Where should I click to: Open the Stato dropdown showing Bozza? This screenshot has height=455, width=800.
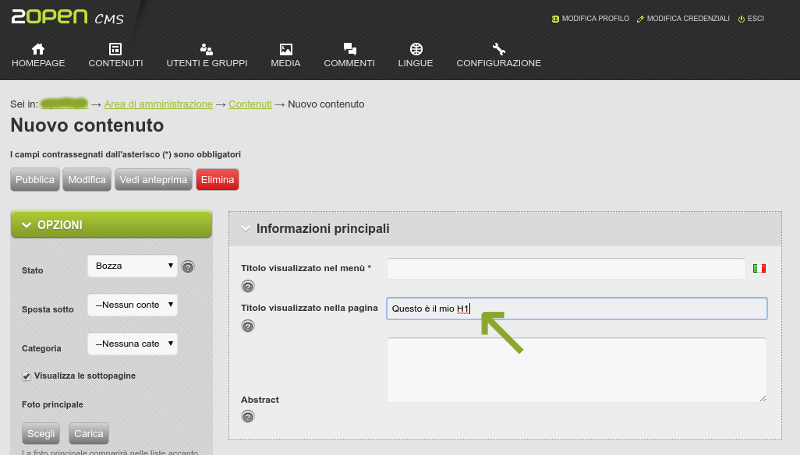click(x=133, y=266)
